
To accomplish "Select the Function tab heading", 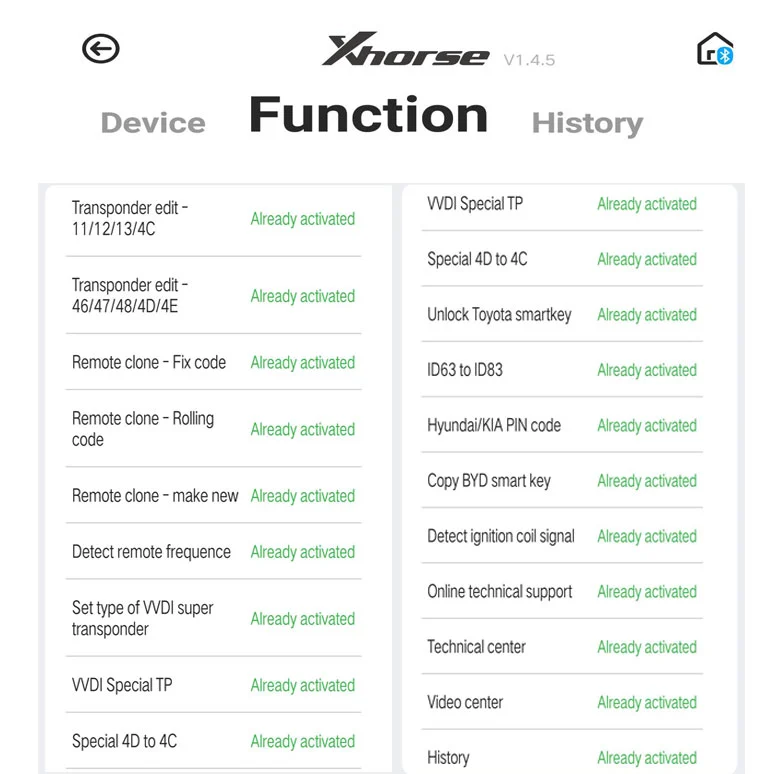I will coord(369,115).
